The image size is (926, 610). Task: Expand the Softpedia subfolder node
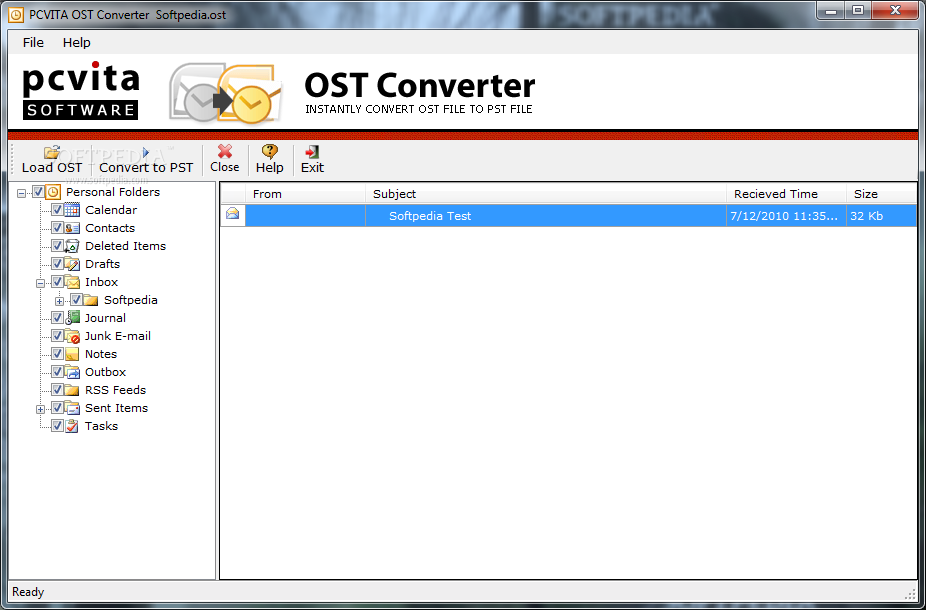coord(60,301)
